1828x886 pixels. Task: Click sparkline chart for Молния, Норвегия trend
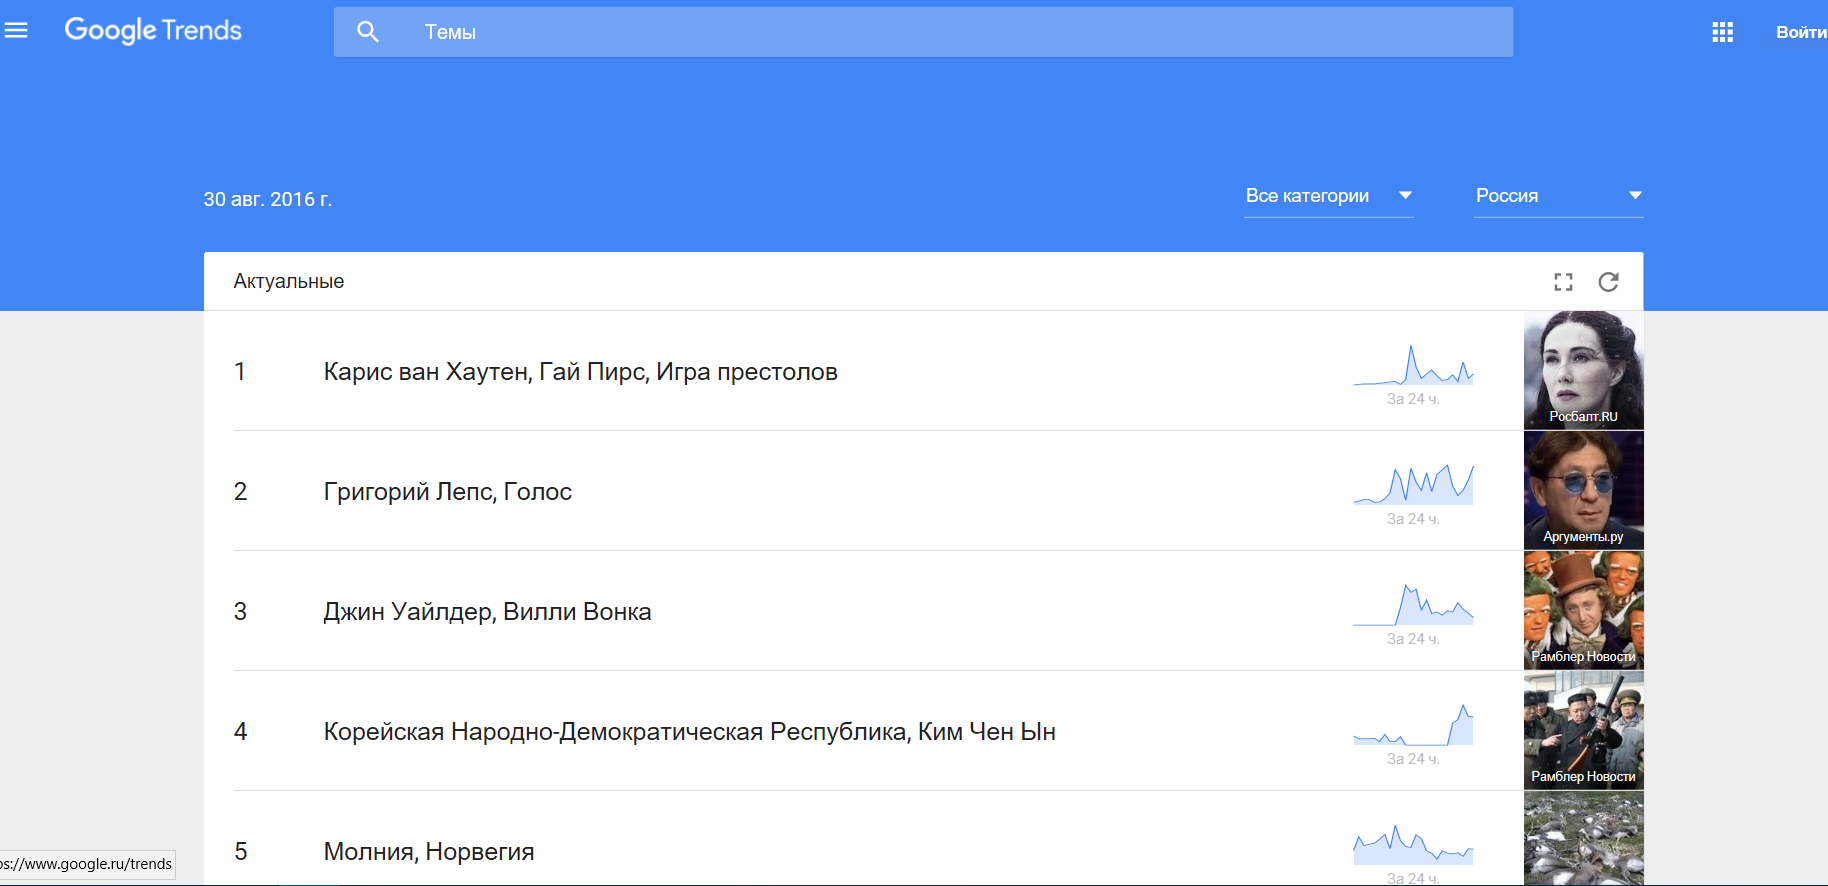click(1413, 845)
